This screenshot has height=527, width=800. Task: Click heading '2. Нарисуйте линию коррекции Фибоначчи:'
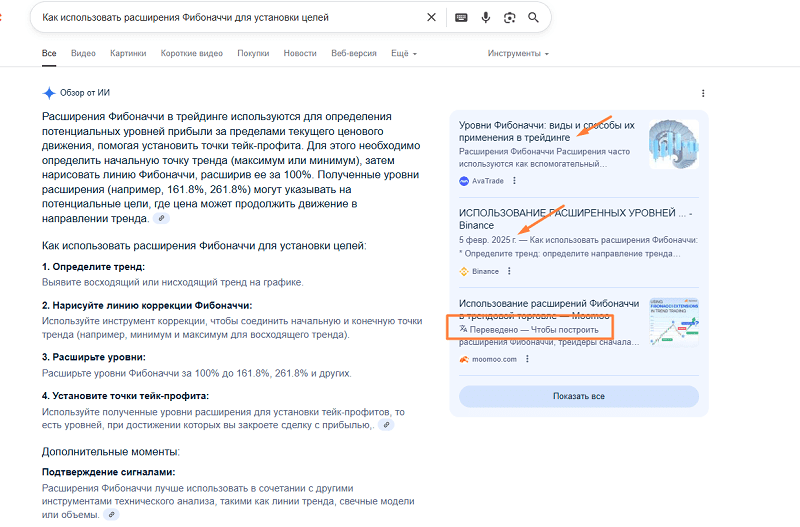[x=147, y=306]
